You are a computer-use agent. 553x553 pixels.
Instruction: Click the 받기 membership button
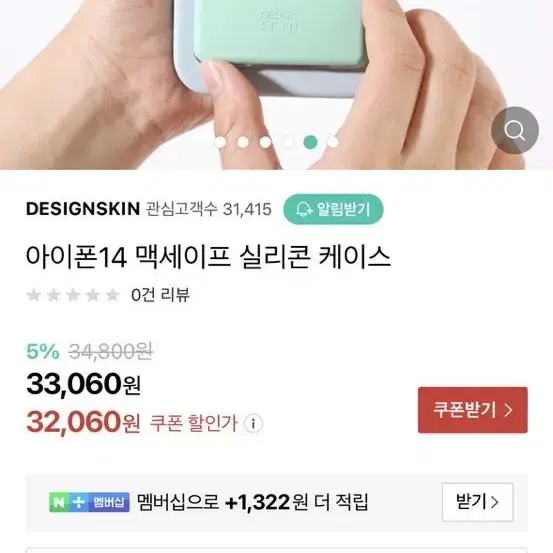(478, 502)
